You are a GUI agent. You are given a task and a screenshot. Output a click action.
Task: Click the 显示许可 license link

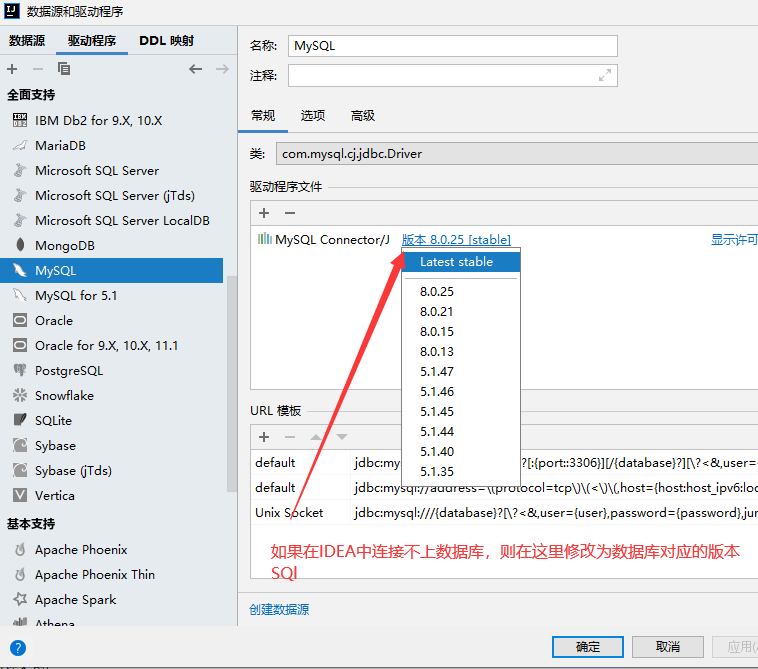click(x=734, y=240)
